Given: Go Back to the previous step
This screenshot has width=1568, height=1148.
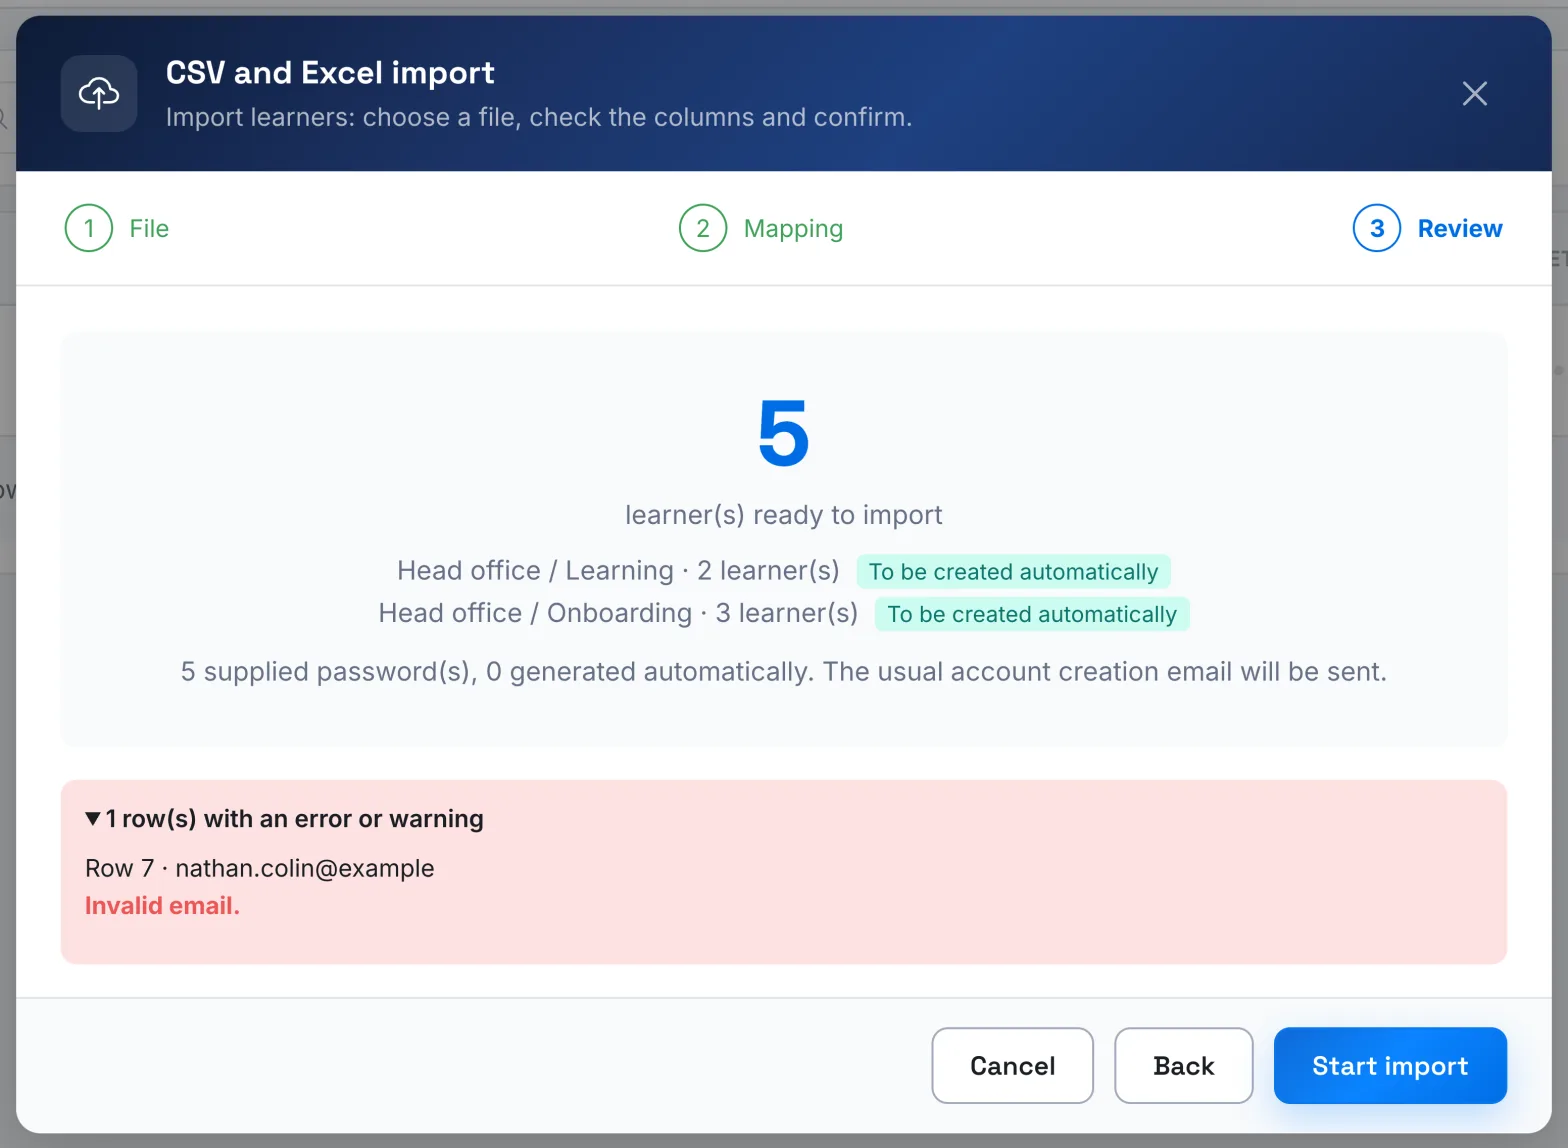Looking at the screenshot, I should 1183,1066.
